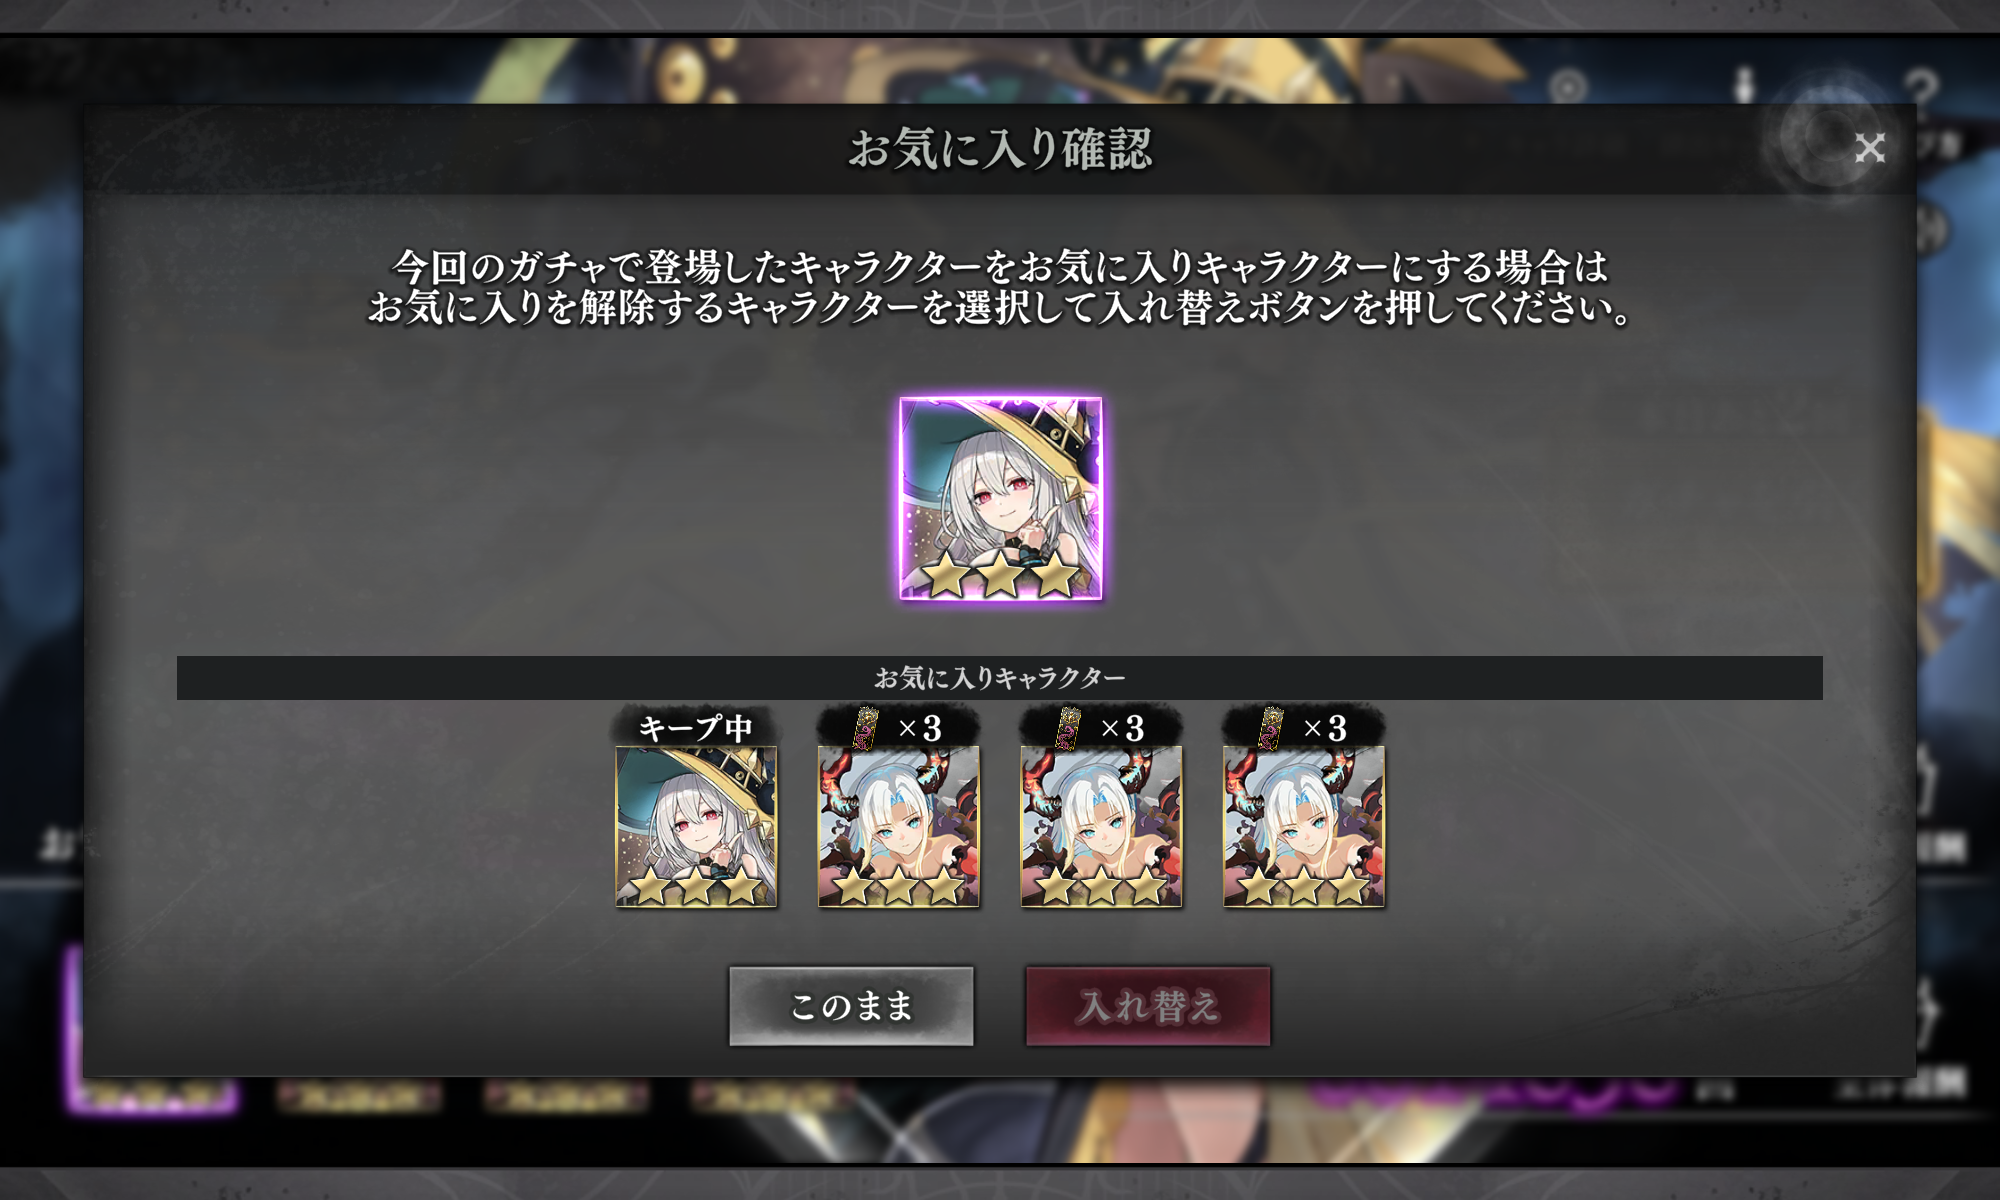
Task: Click the お気に入りキャラクター section header bar
Action: (1000, 678)
